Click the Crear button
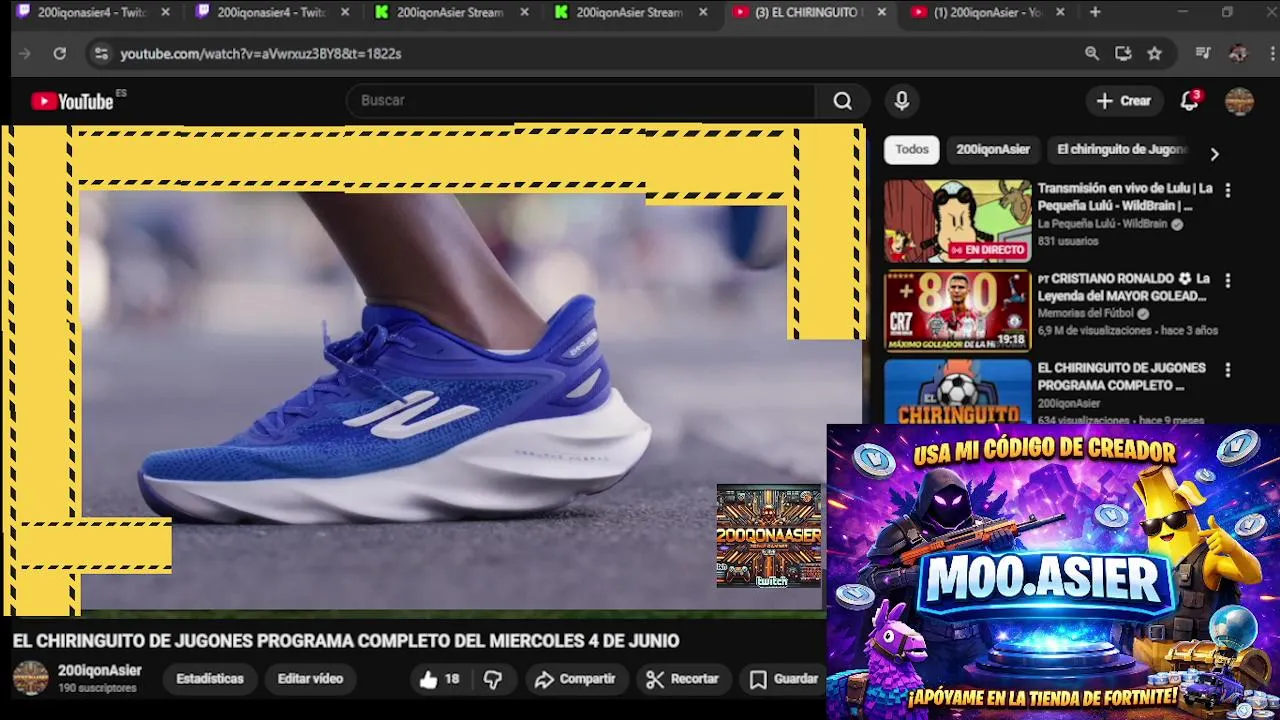This screenshot has height=720, width=1280. [x=1124, y=101]
